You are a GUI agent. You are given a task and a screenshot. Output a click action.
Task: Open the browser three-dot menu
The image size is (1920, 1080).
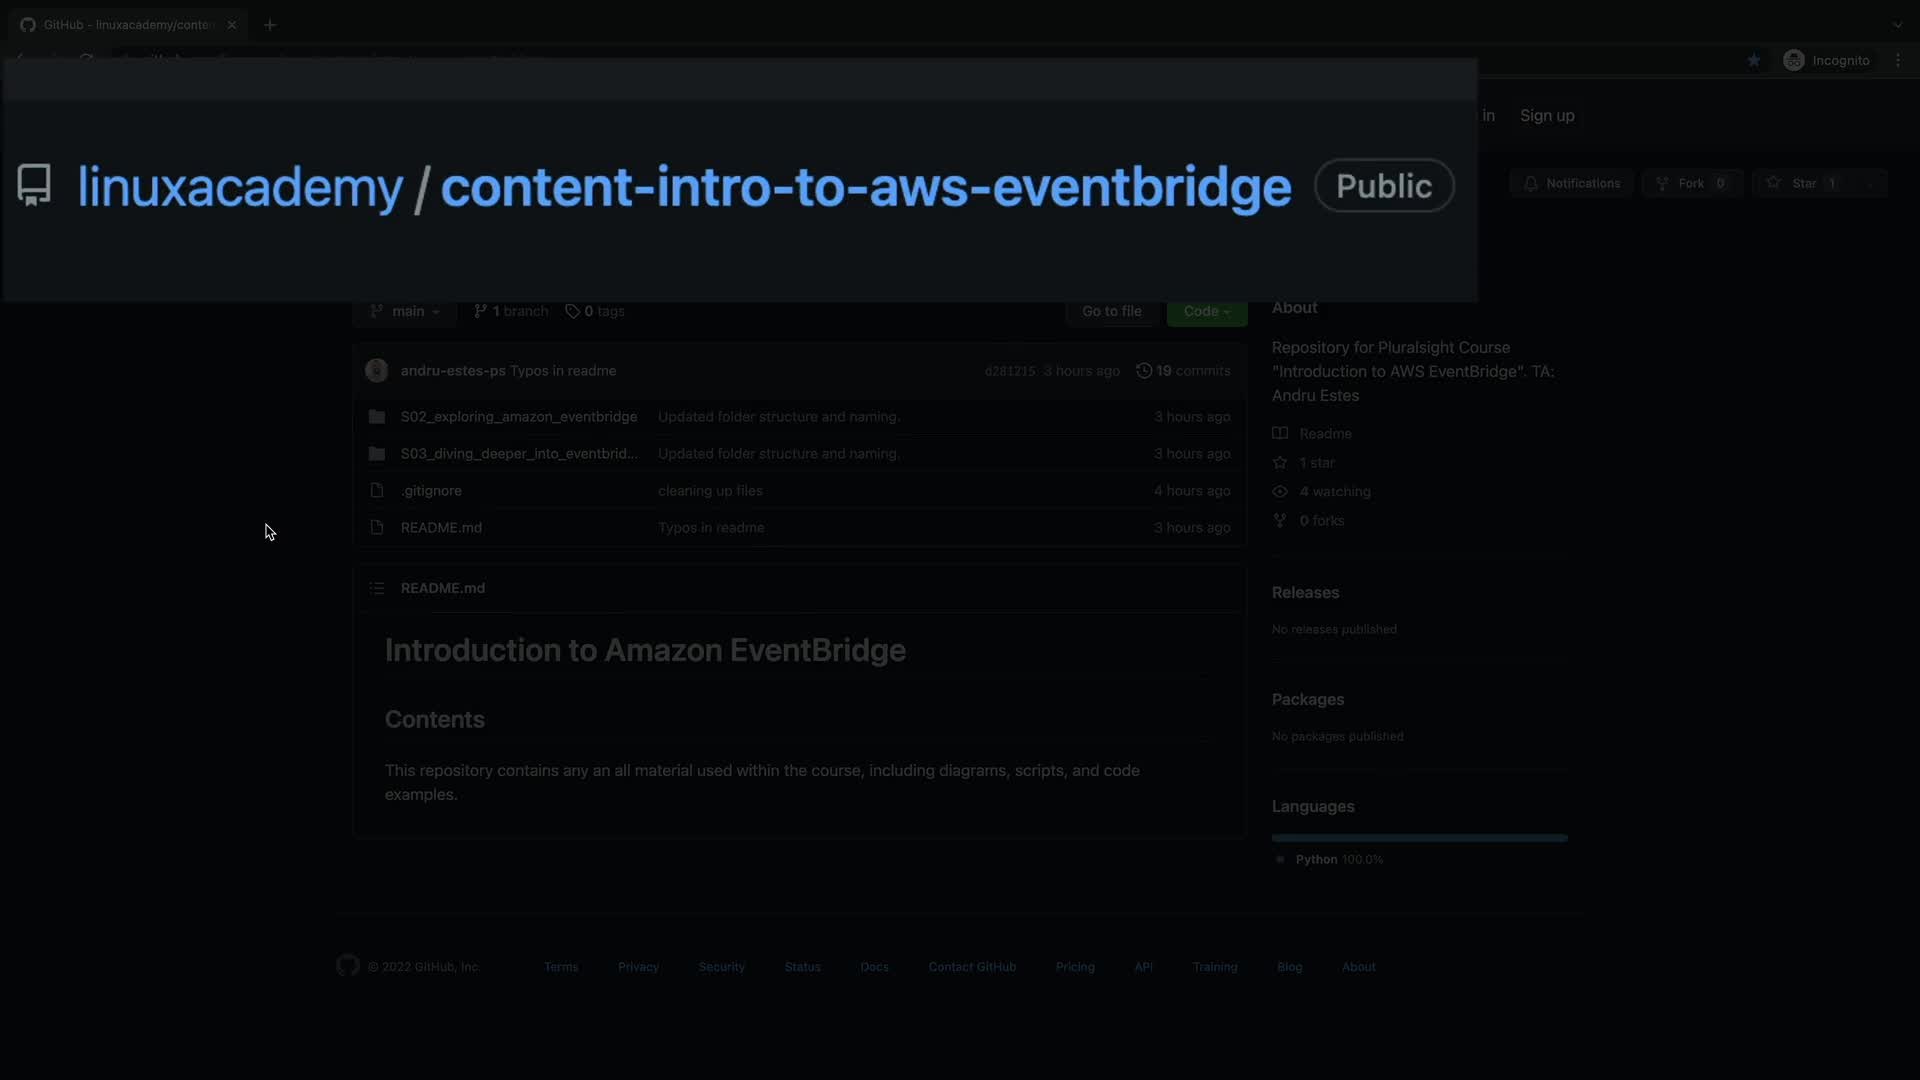[1898, 61]
